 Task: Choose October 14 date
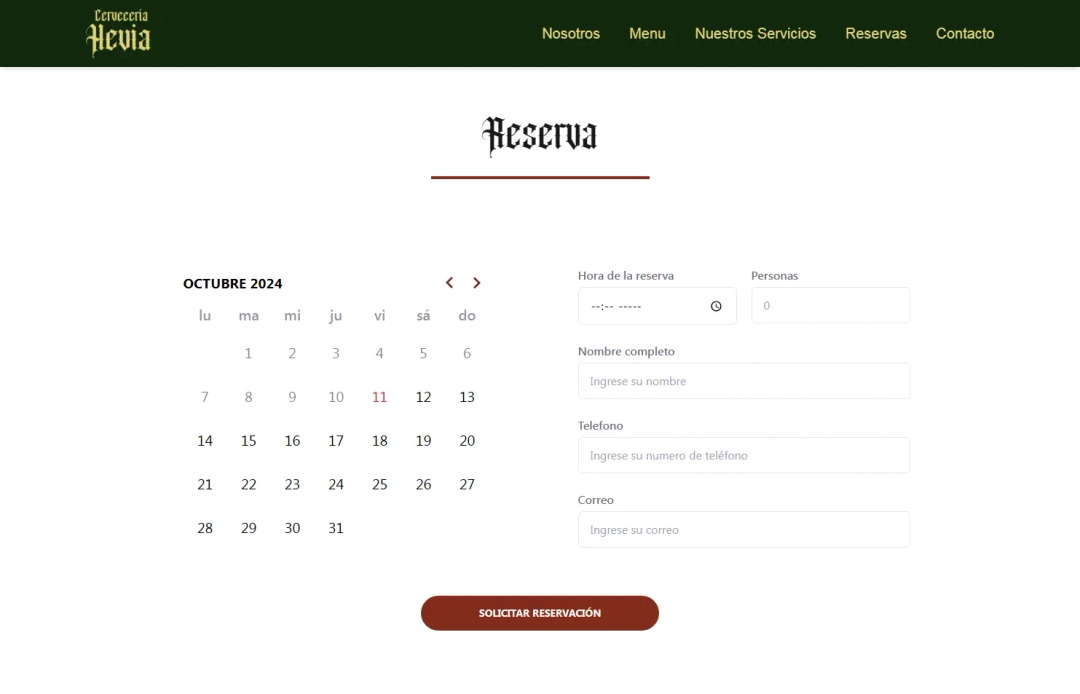(x=205, y=441)
